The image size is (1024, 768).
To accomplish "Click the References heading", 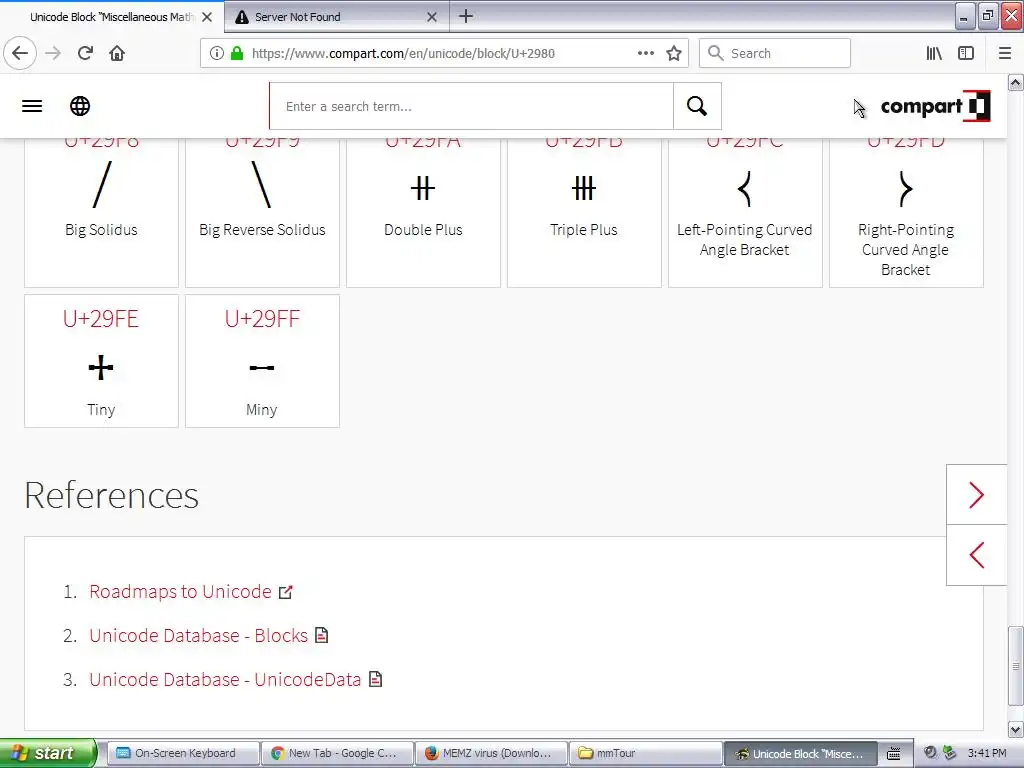I will pyautogui.click(x=112, y=495).
